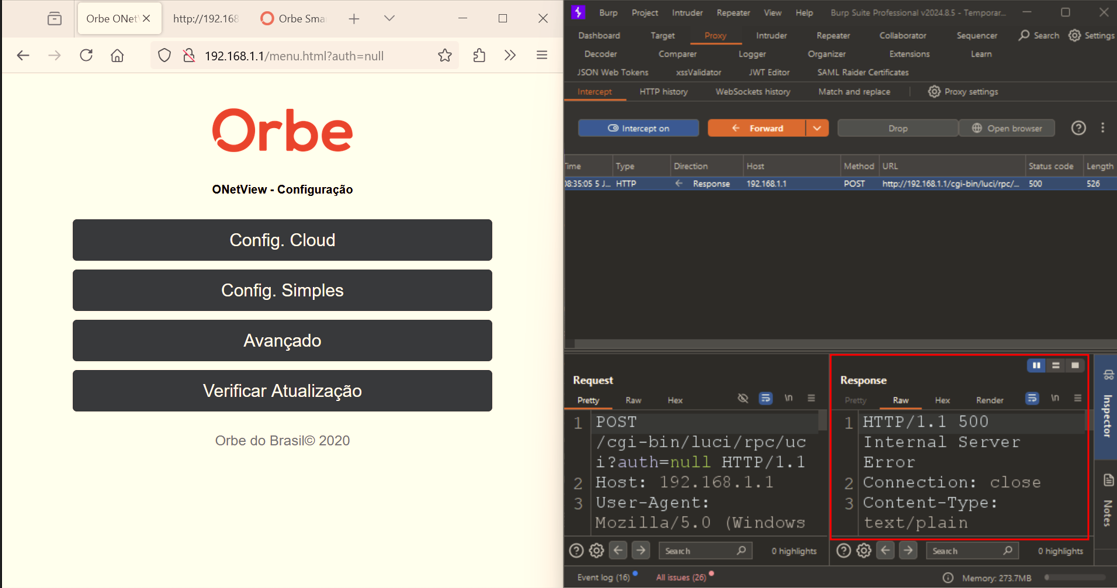Viewport: 1117px width, 588px height.
Task: Open the Intercept three-dot options menu
Action: (1103, 128)
